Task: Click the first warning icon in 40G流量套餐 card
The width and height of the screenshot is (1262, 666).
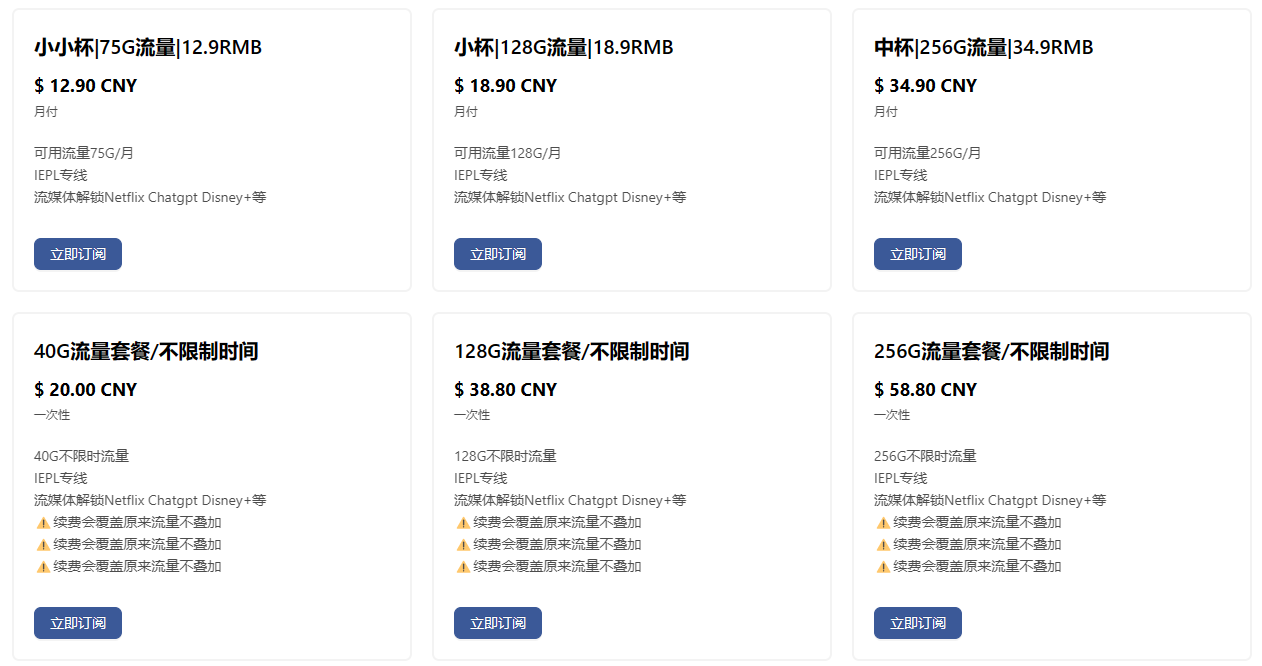Action: tap(43, 522)
